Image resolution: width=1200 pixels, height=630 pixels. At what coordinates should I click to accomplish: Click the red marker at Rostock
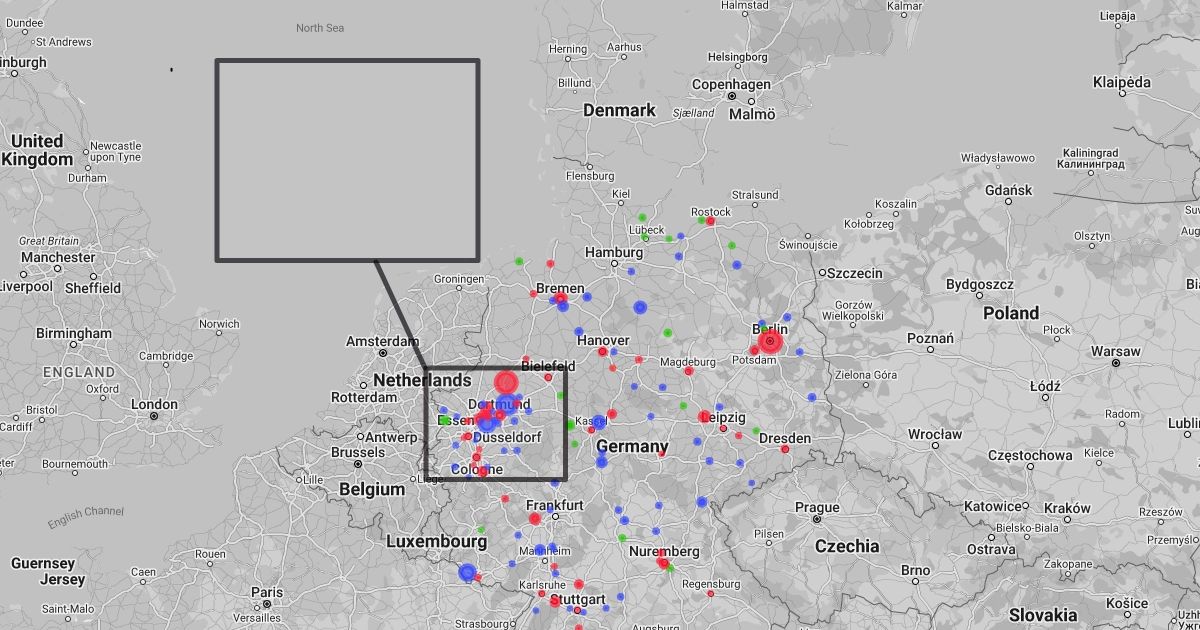(x=710, y=222)
